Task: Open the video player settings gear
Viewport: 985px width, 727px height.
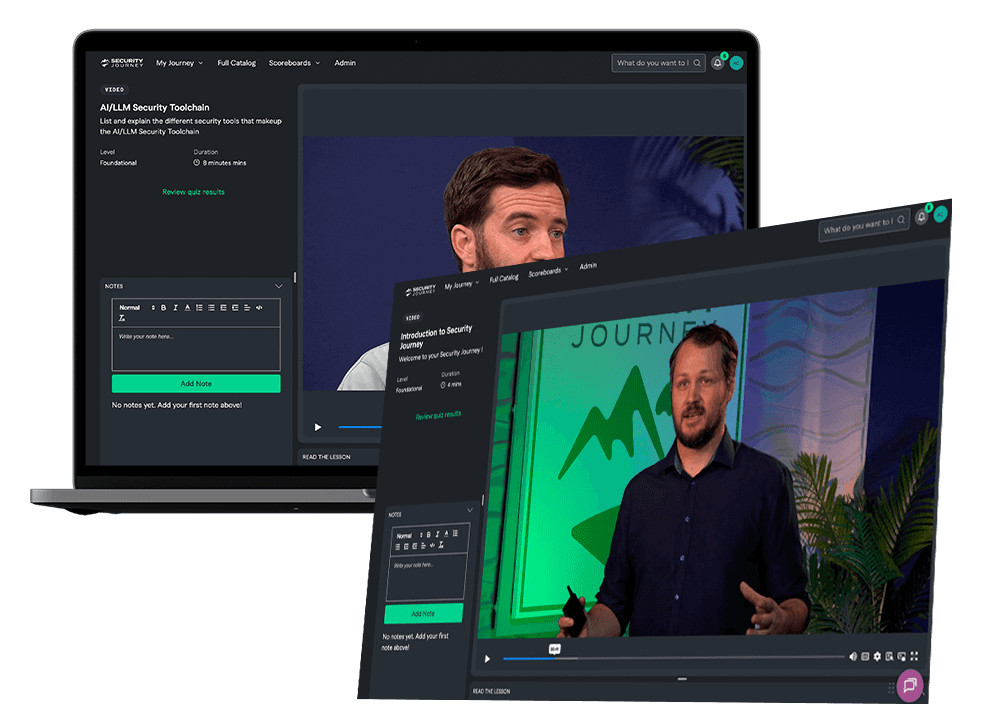Action: point(877,657)
